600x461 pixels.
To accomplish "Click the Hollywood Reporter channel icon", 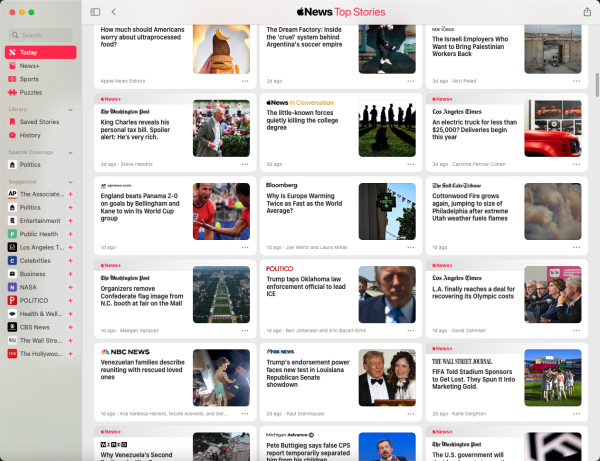I will point(12,354).
